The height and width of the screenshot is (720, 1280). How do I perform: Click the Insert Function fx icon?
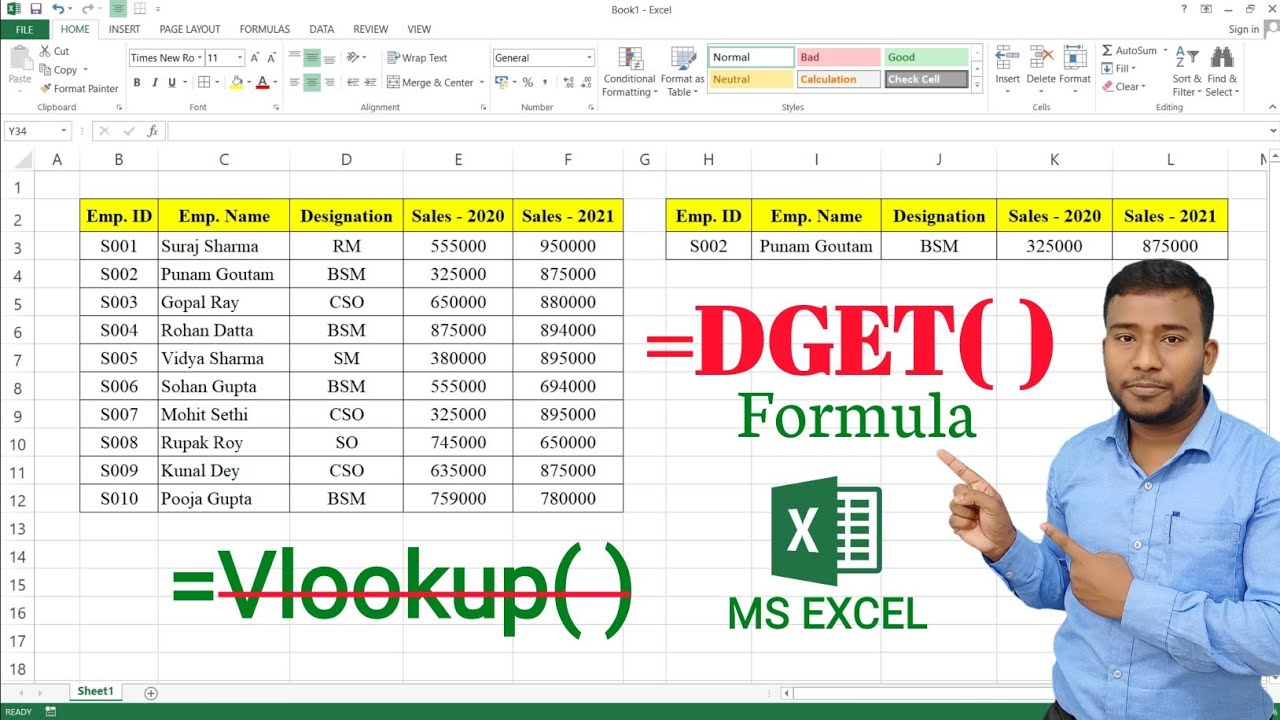pos(152,131)
